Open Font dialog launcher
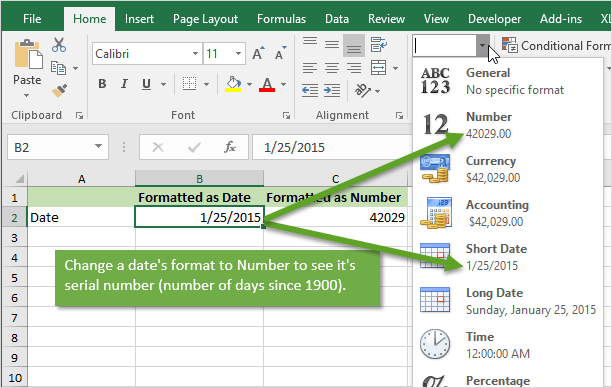612x388 pixels. pyautogui.click(x=286, y=116)
